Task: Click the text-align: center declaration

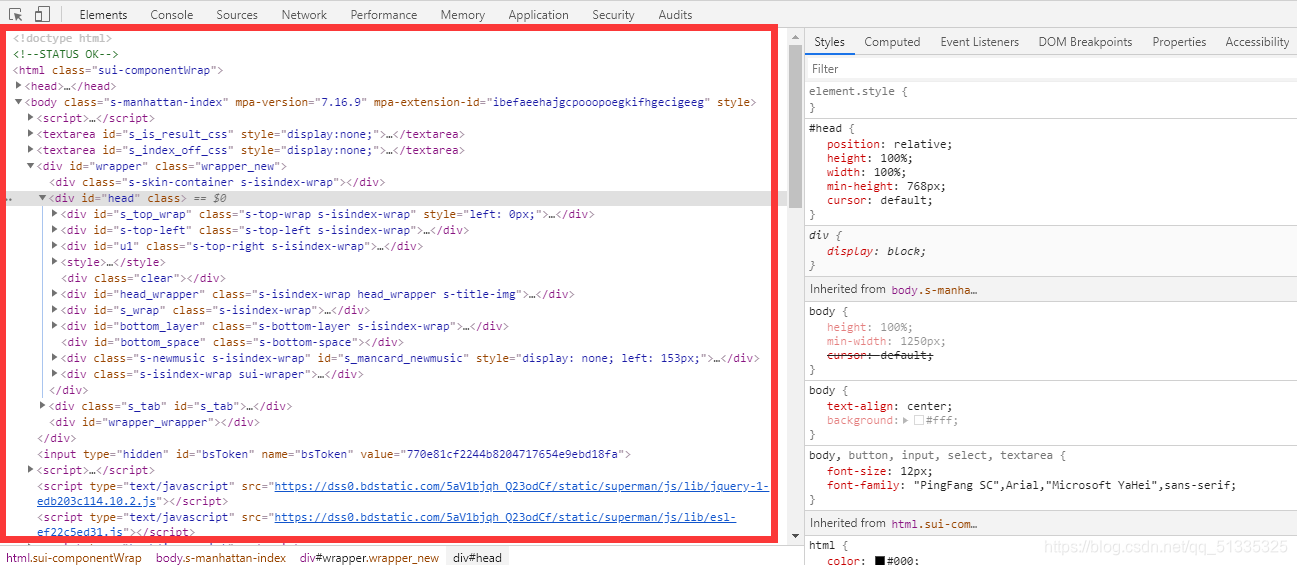Action: (890, 406)
